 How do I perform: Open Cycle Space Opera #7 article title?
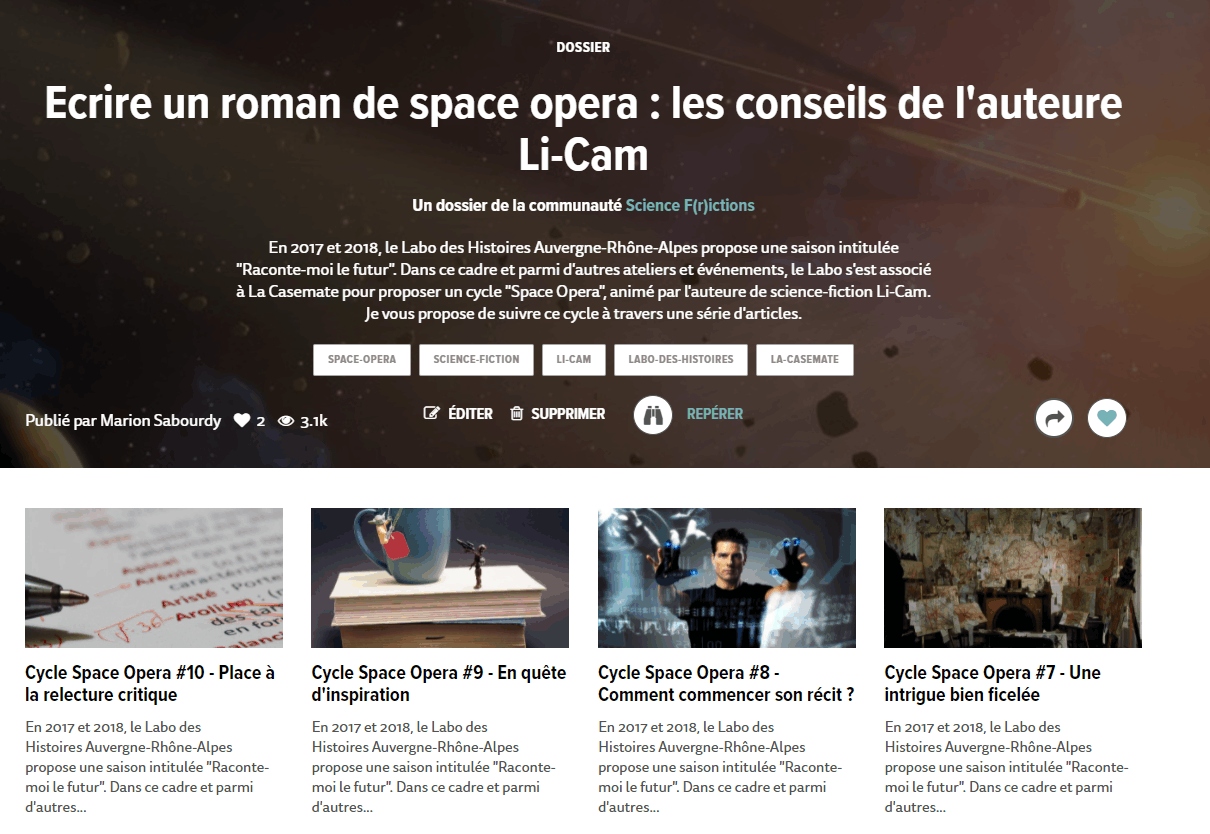pyautogui.click(x=993, y=684)
